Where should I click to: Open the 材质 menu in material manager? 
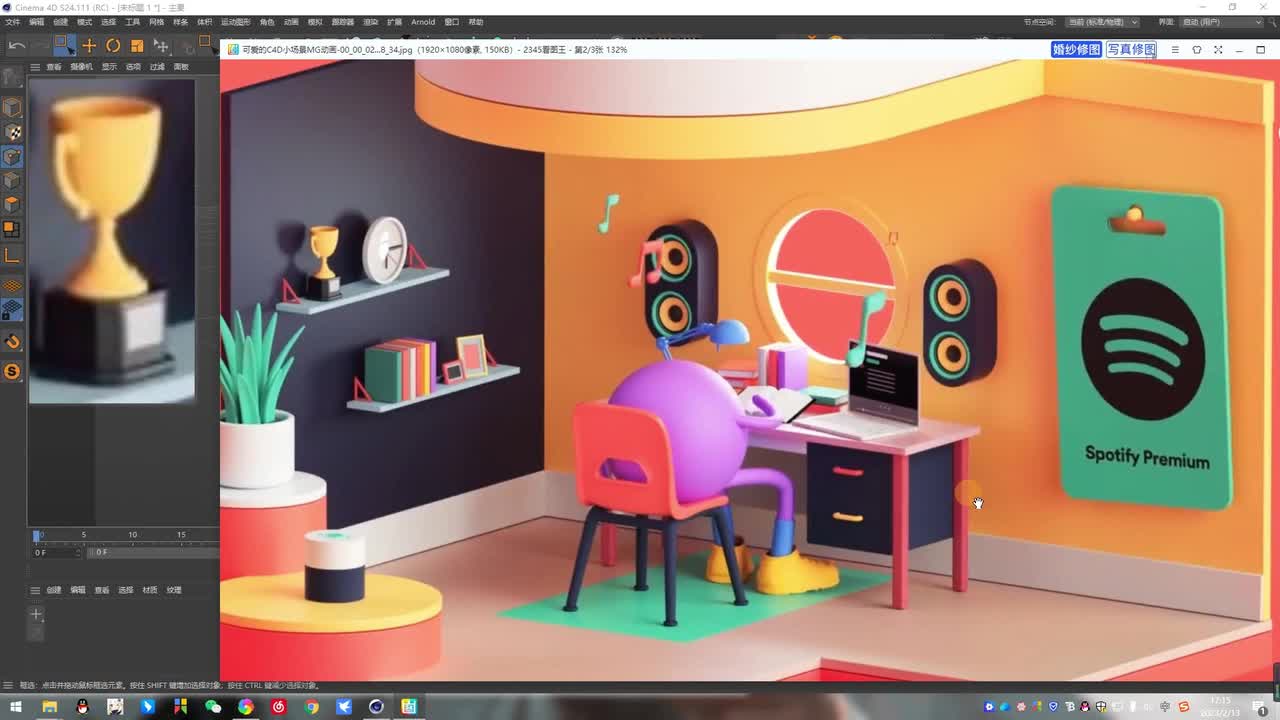[x=150, y=590]
